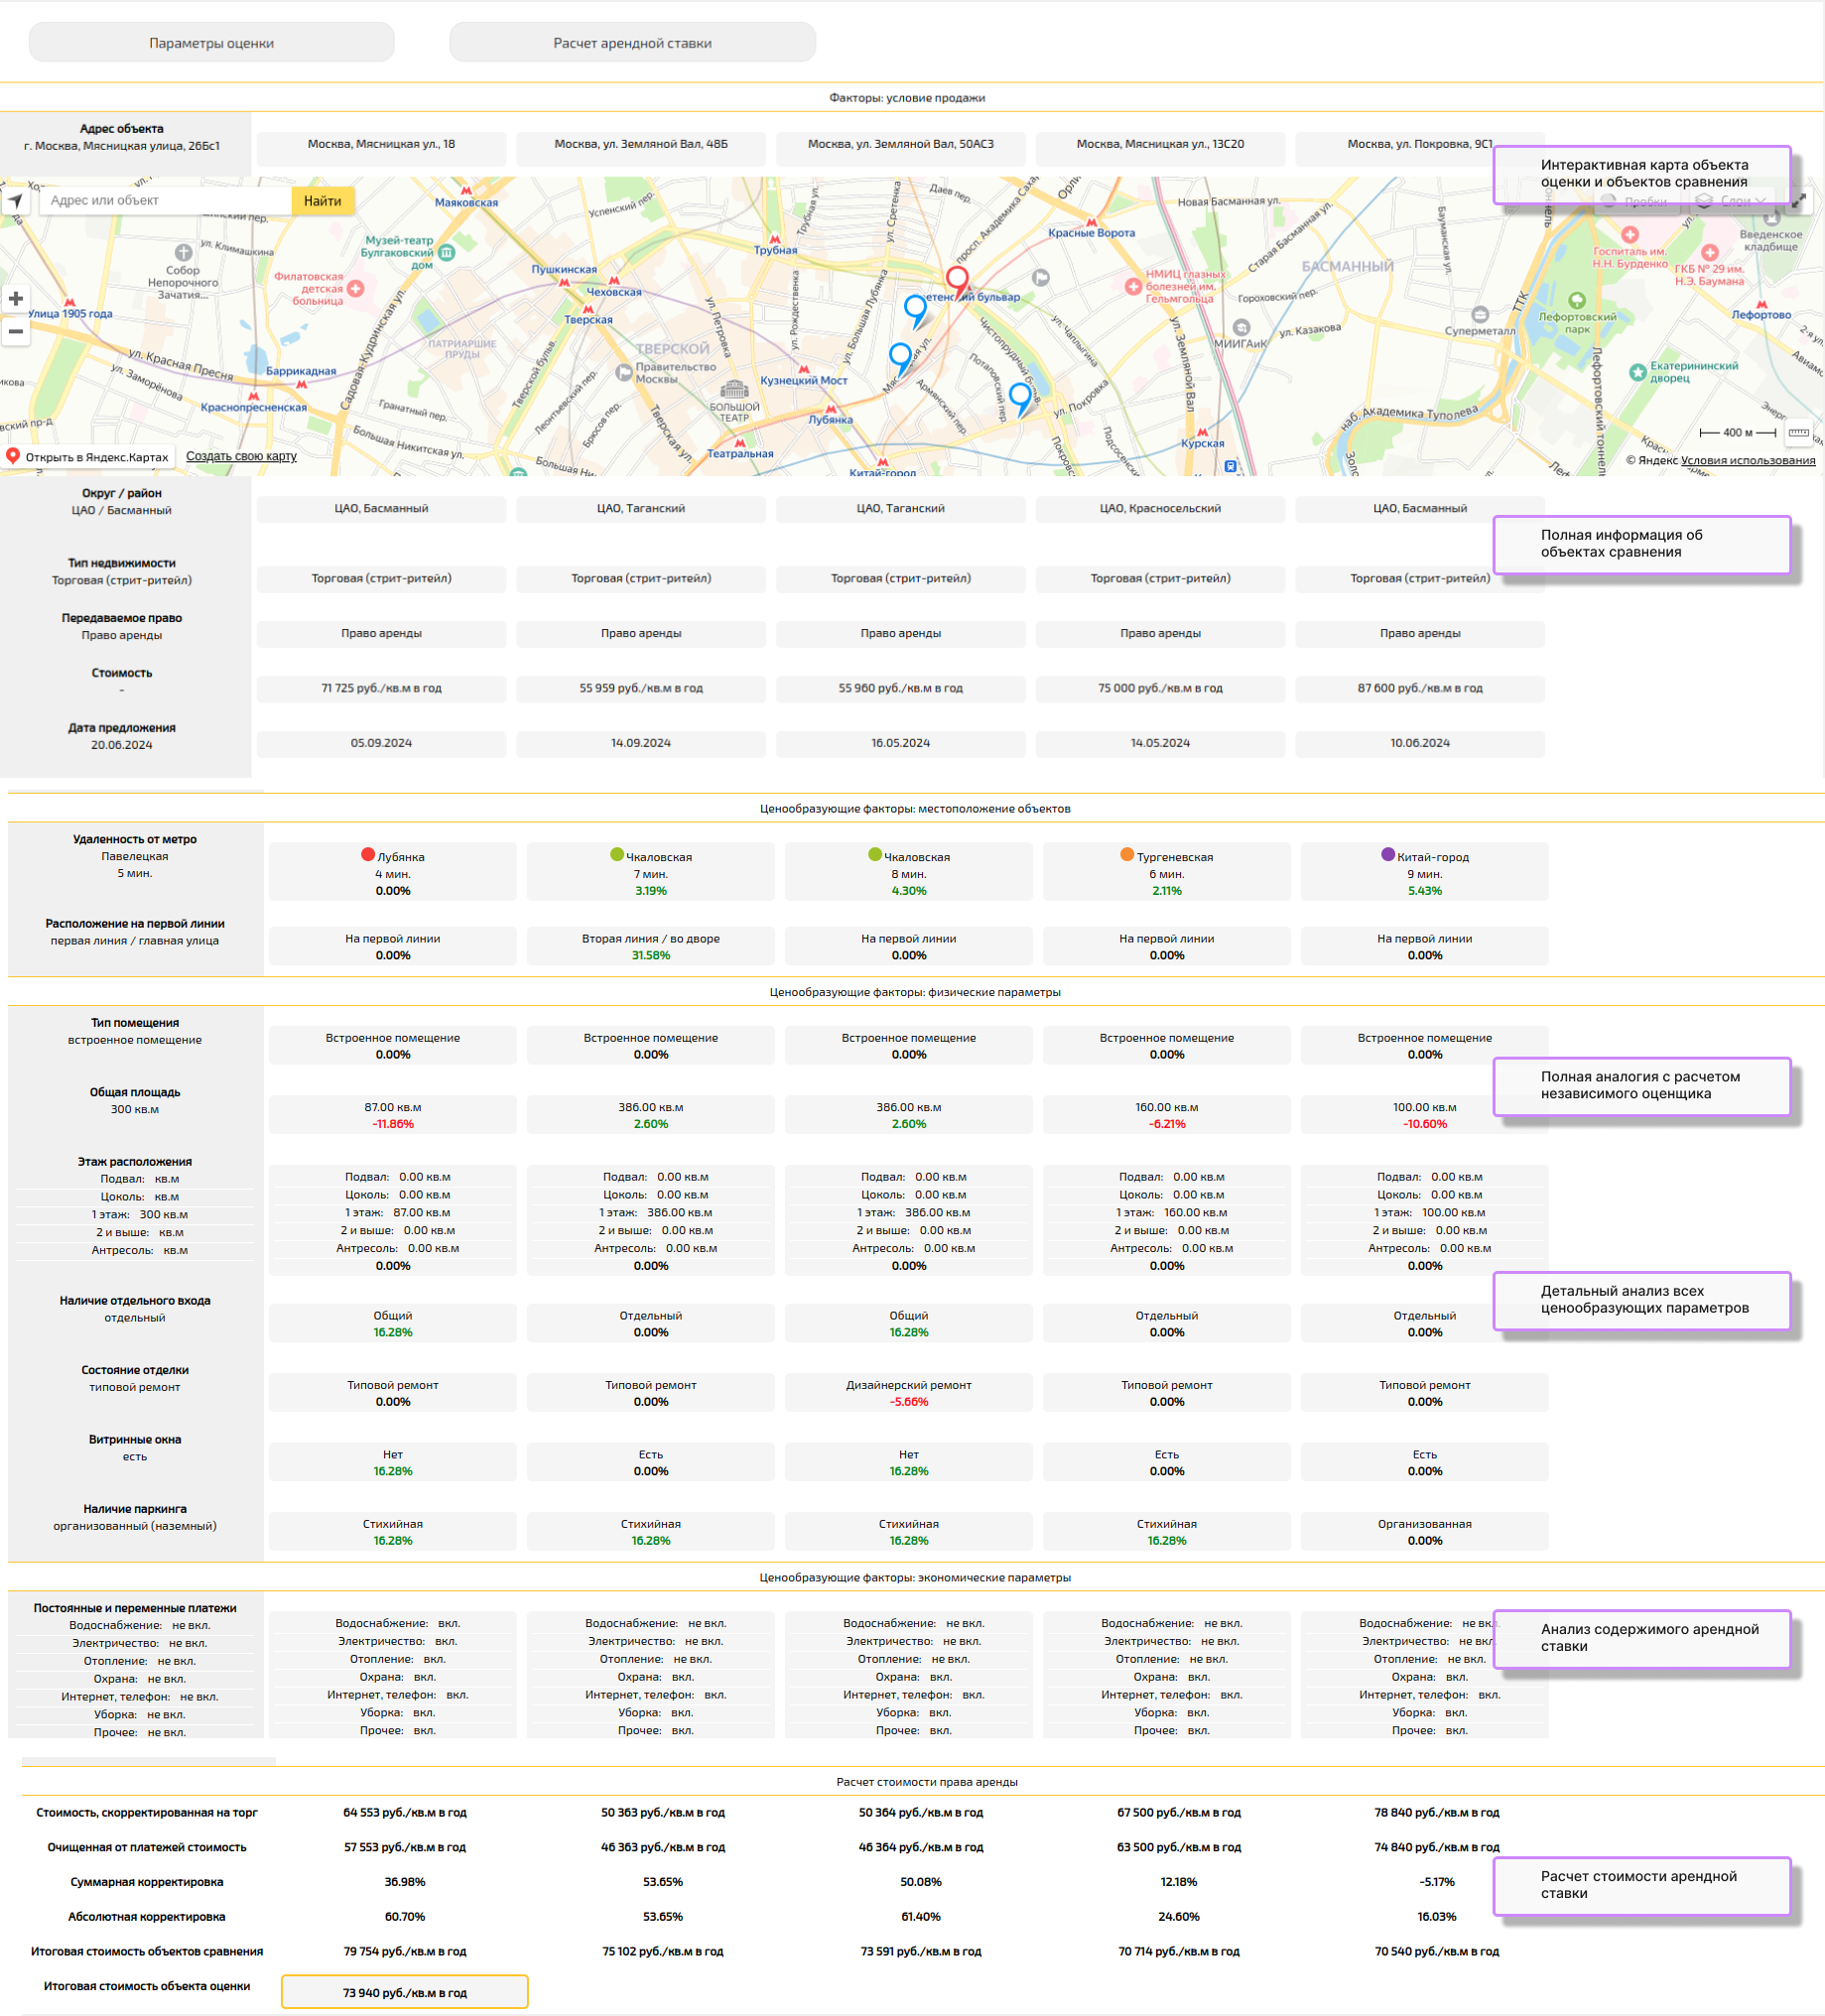Click green dot beside Чкаловская 8 мин.
This screenshot has height=2016, width=1825.
pyautogui.click(x=875, y=855)
